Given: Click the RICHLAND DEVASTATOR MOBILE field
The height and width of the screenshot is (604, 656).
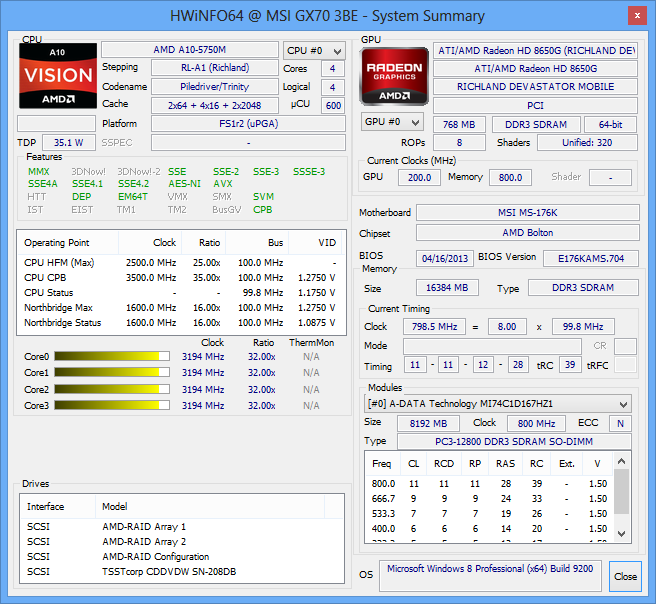Looking at the screenshot, I should click(x=535, y=87).
